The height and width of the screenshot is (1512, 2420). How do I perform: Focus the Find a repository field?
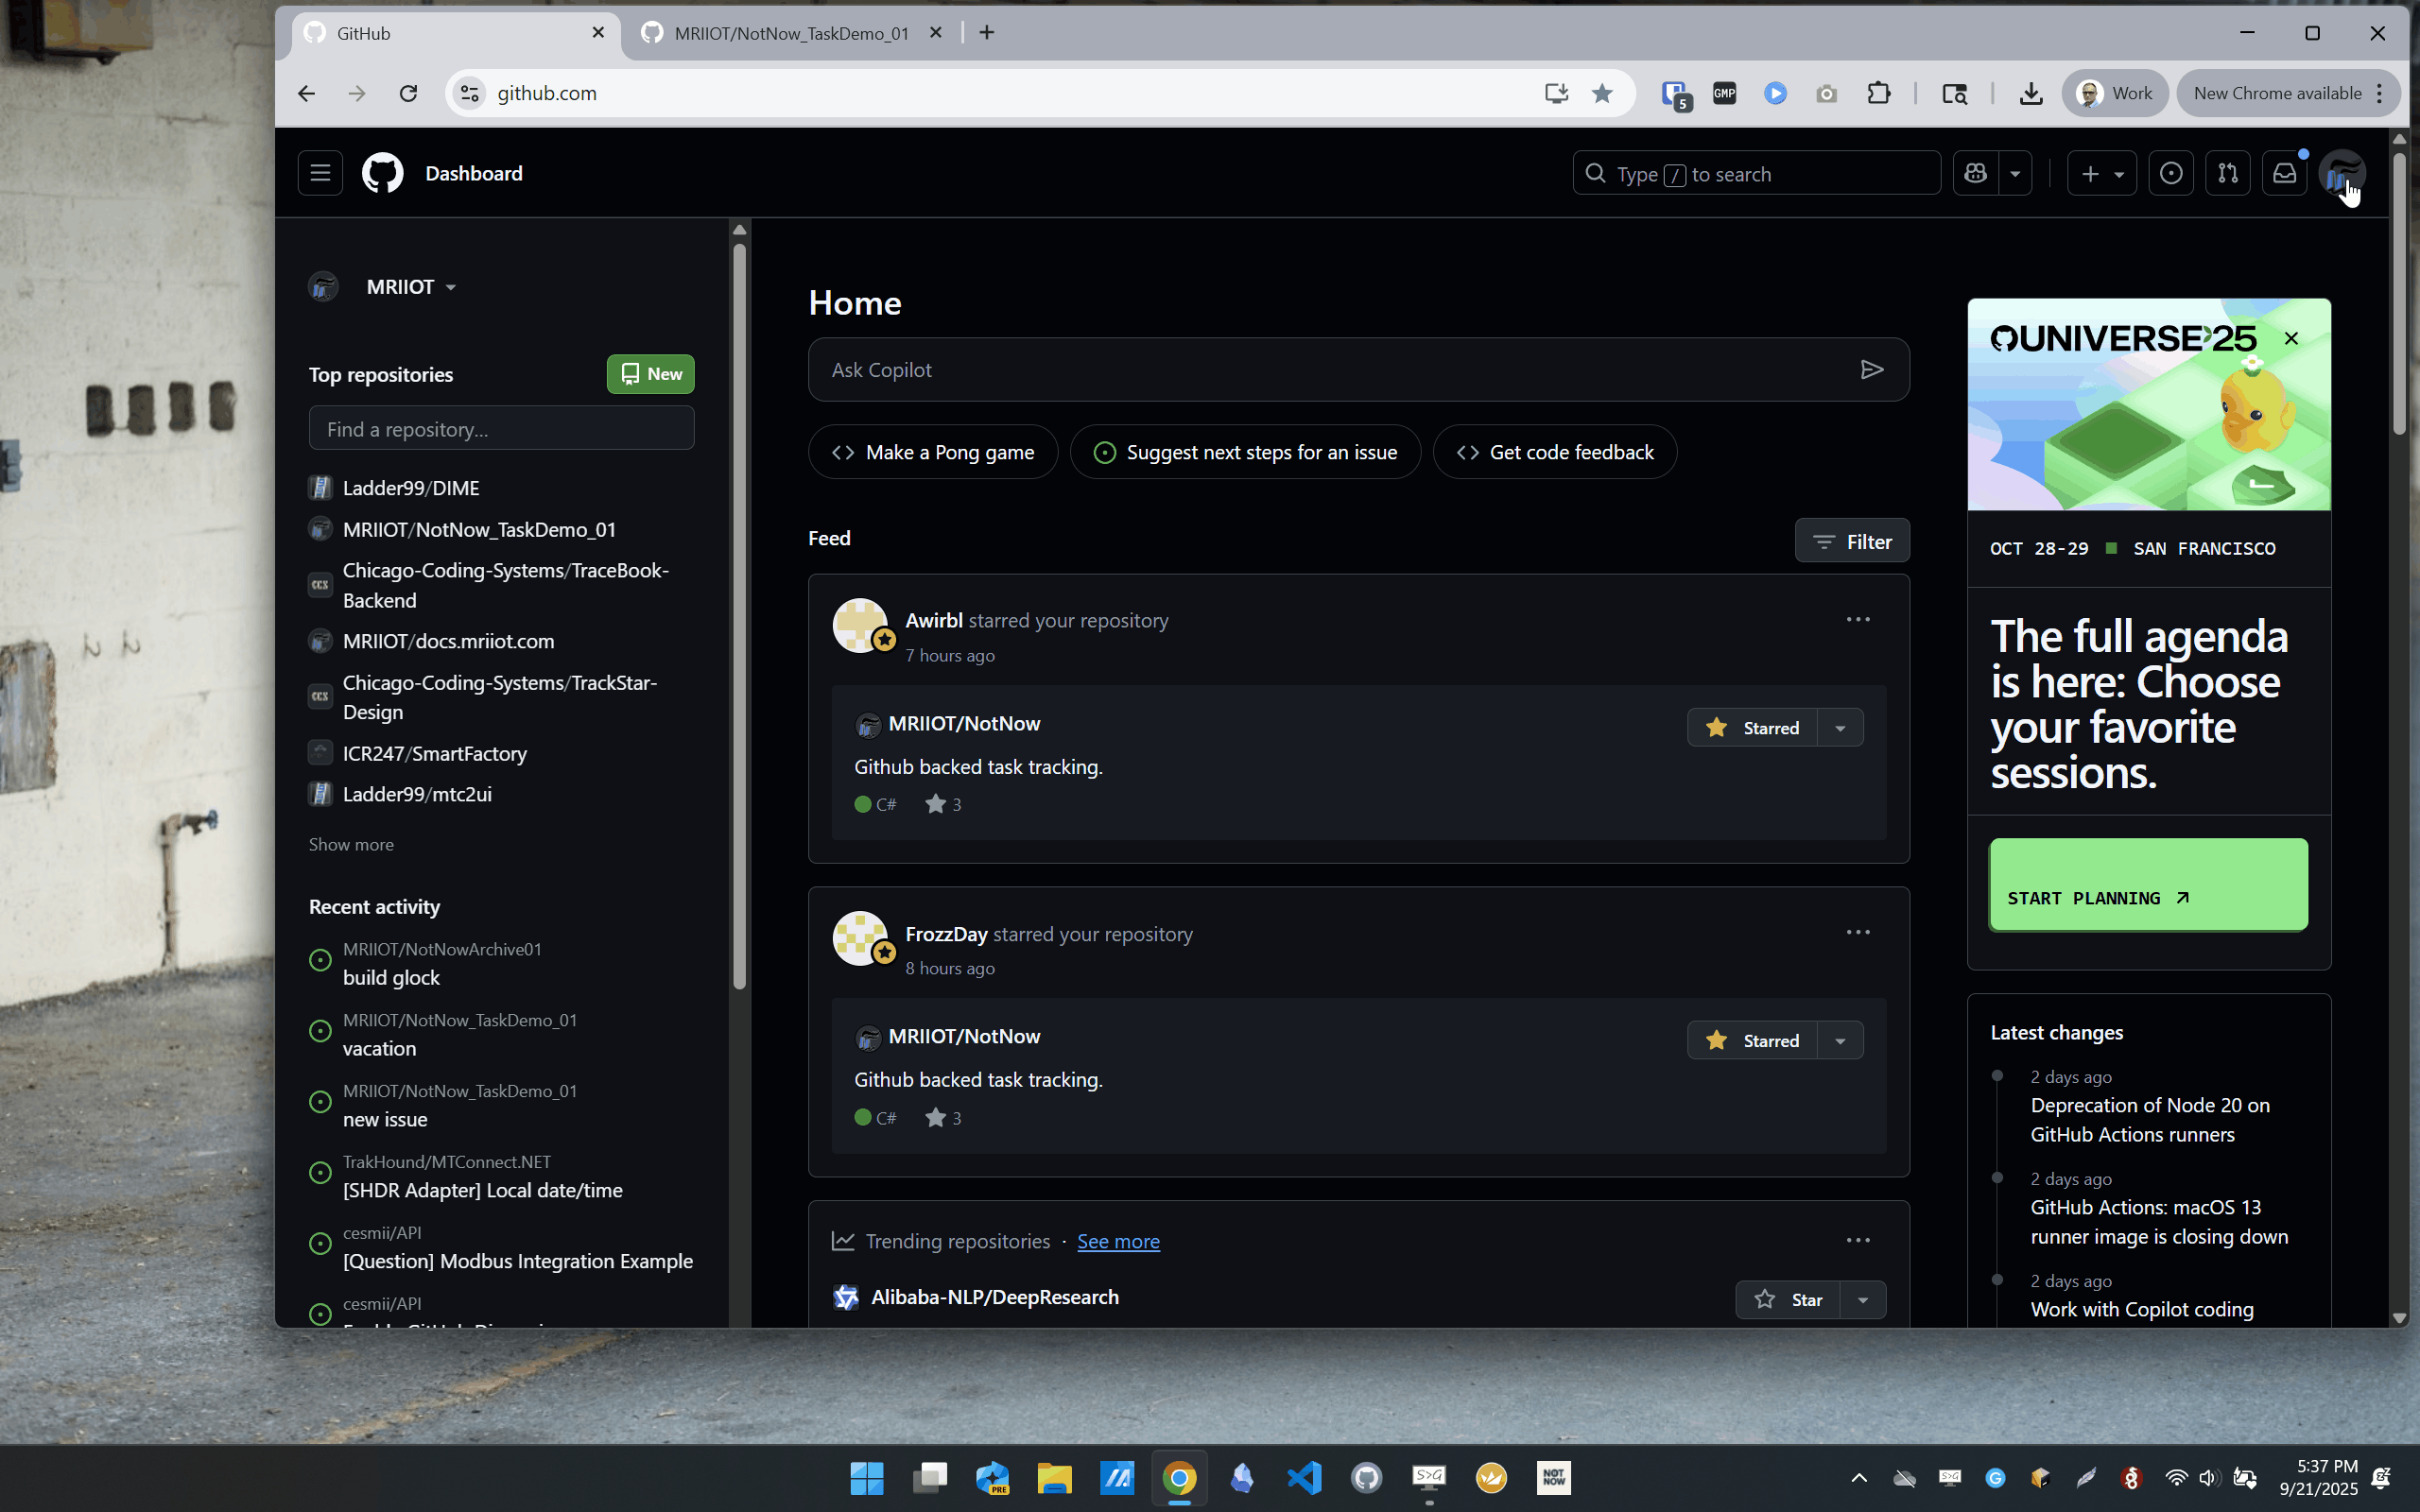click(502, 428)
